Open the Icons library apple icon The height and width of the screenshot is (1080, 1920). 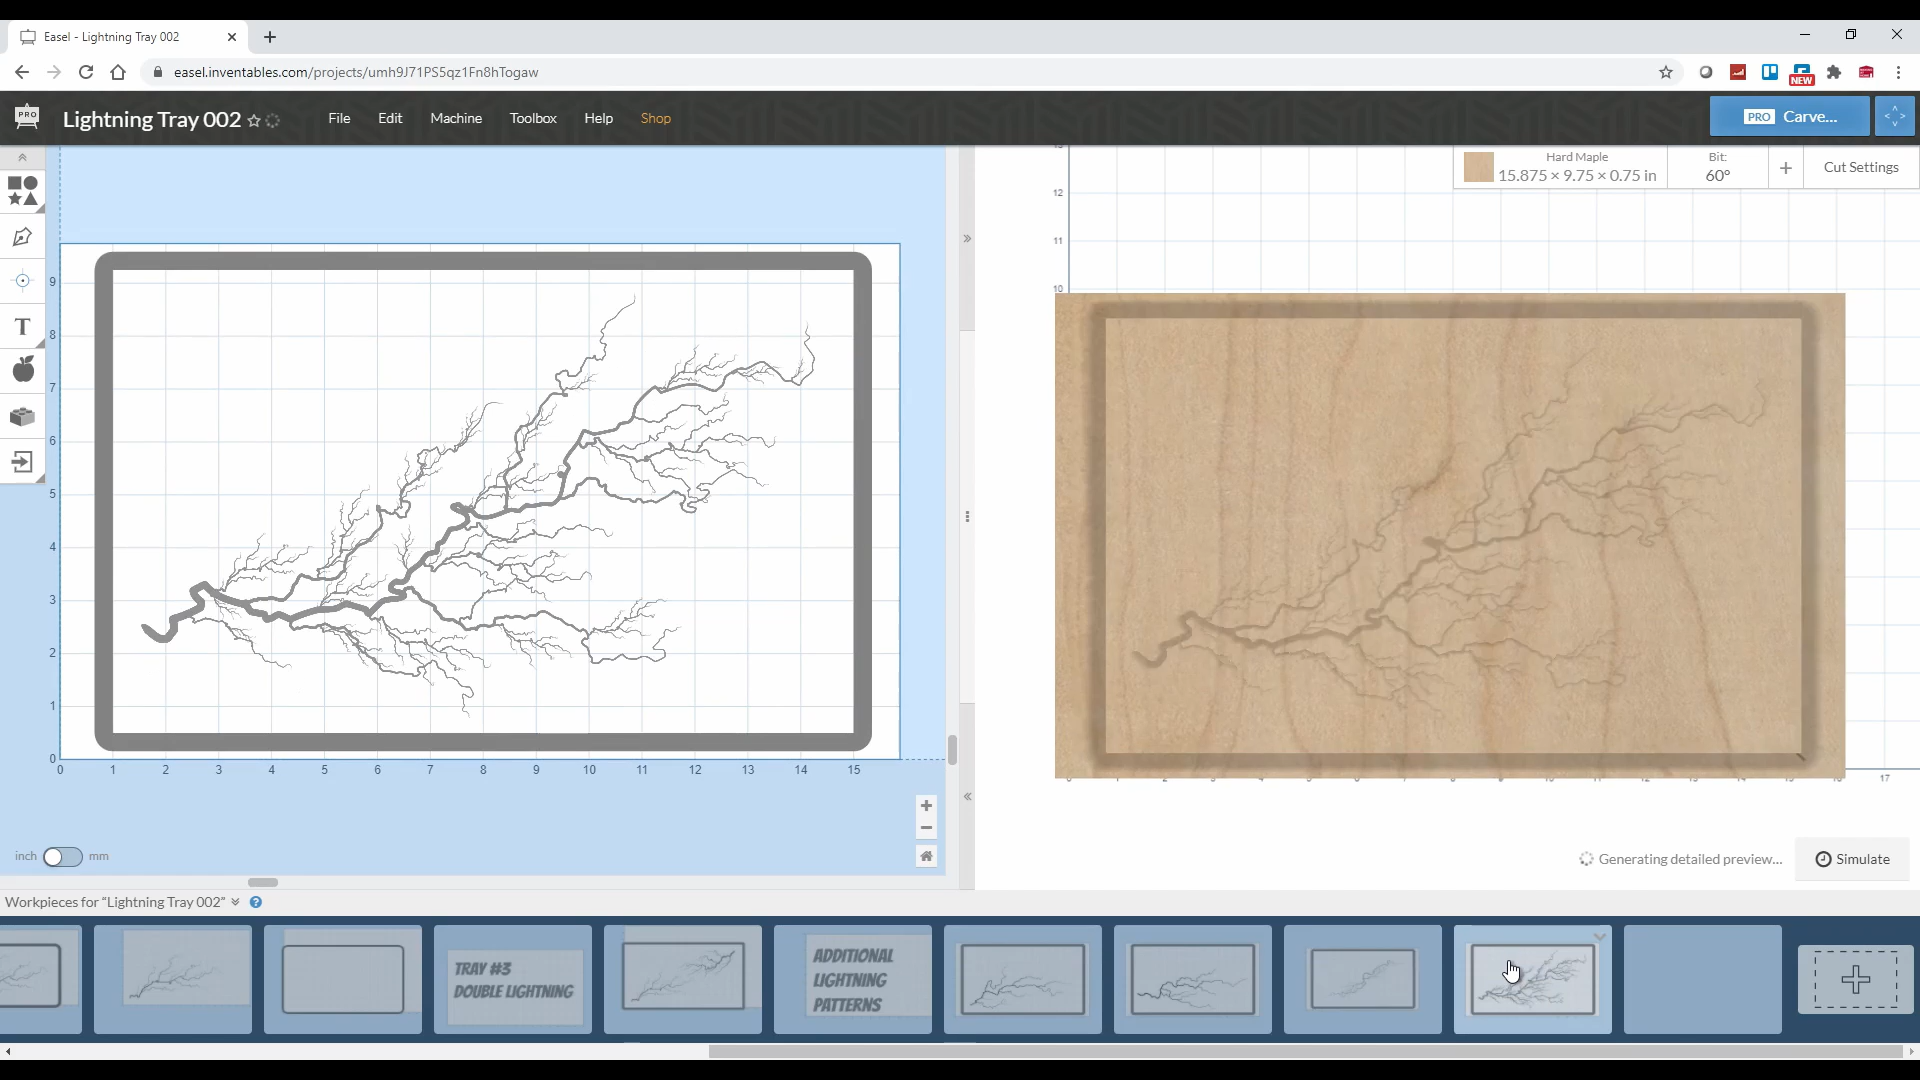point(22,370)
